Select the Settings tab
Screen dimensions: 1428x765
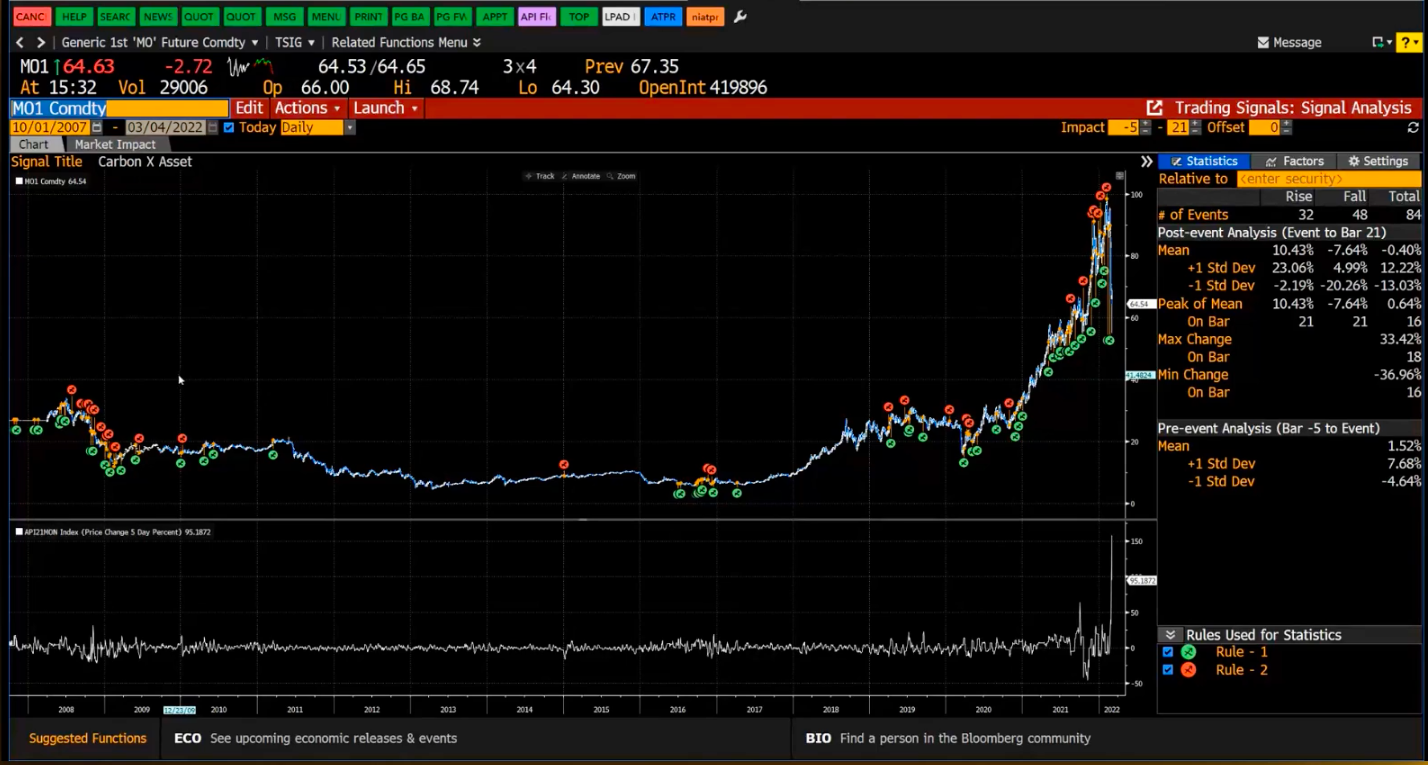[x=1378, y=161]
